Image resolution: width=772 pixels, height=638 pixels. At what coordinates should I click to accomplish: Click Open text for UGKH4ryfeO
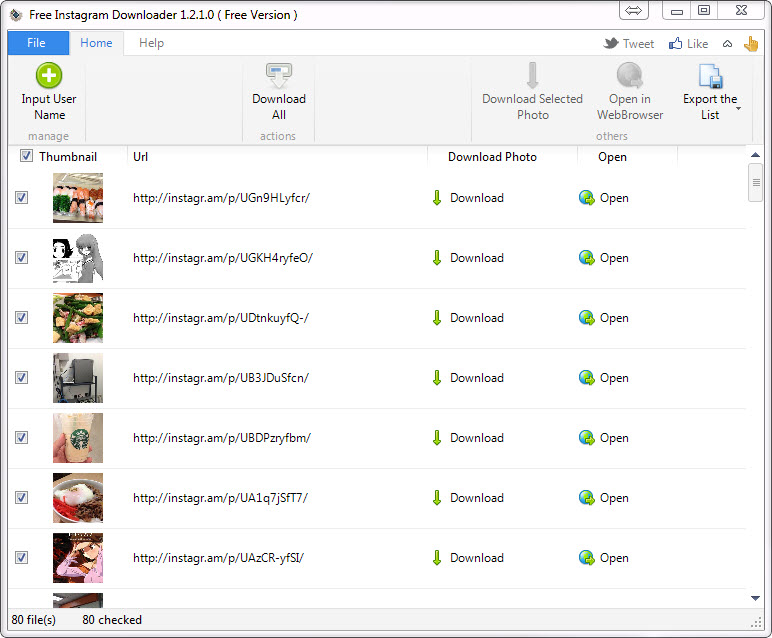[614, 258]
